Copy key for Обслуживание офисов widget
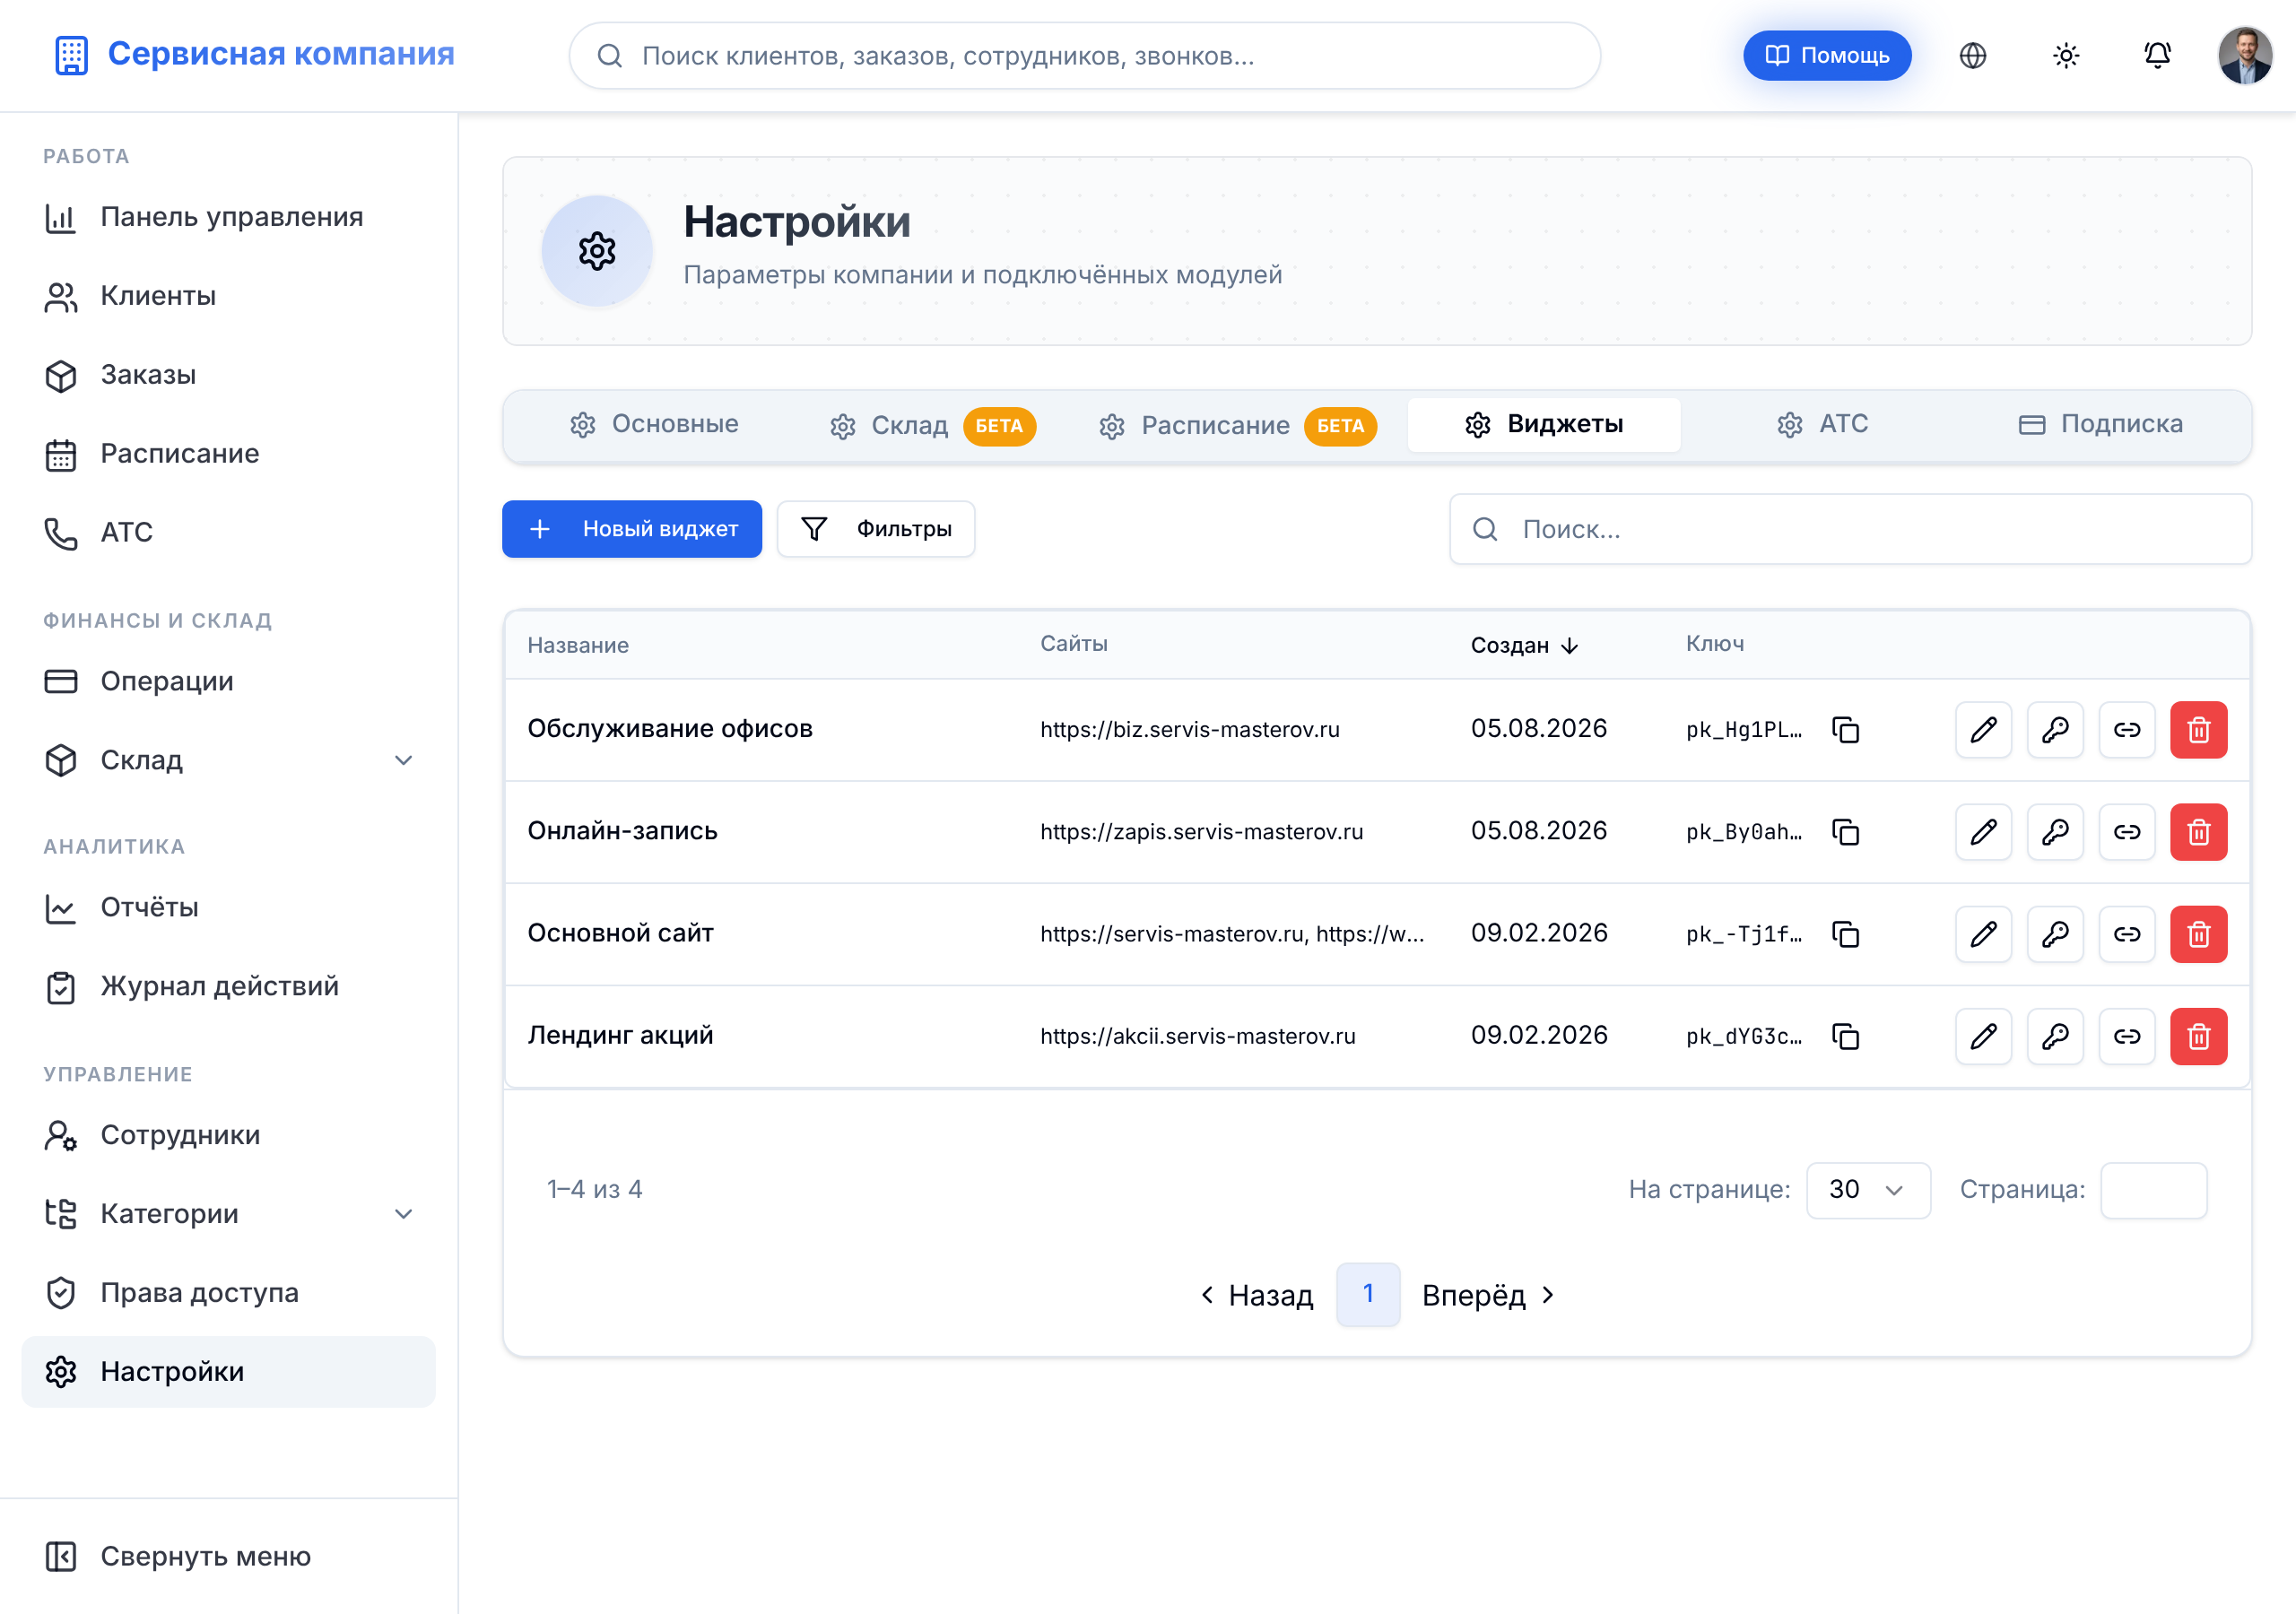 (1845, 730)
